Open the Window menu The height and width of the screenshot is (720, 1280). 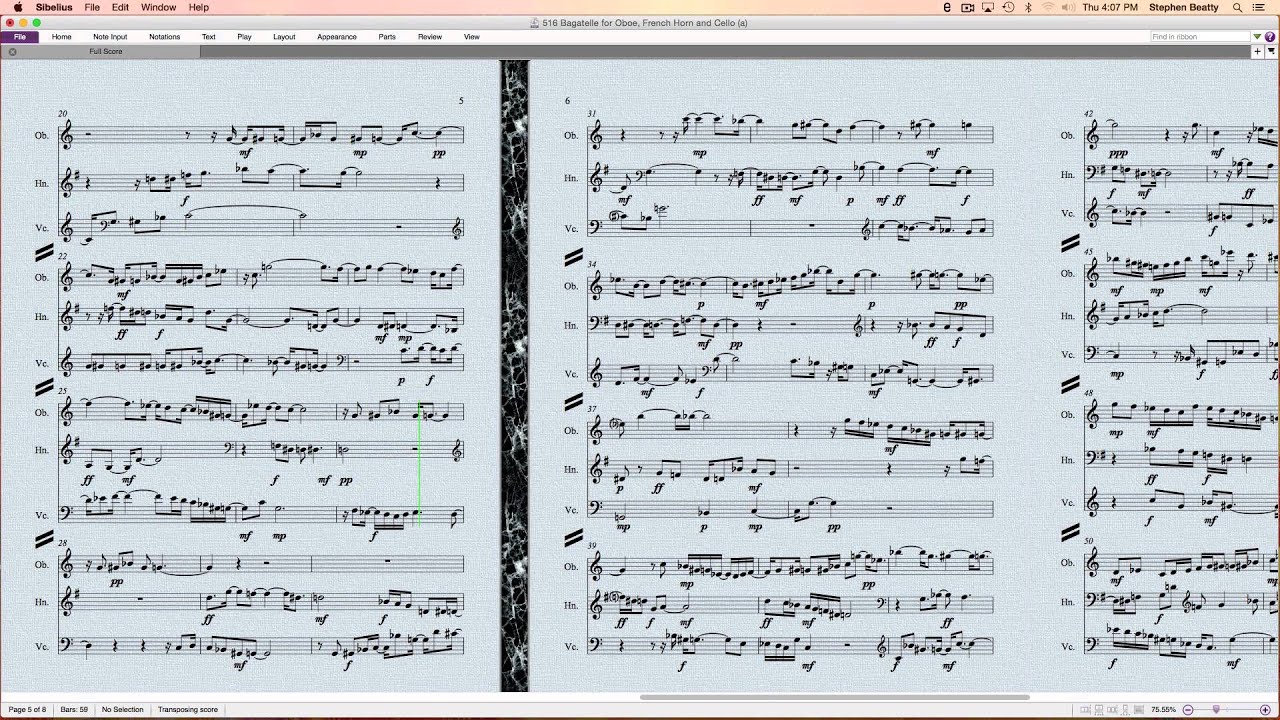click(158, 8)
